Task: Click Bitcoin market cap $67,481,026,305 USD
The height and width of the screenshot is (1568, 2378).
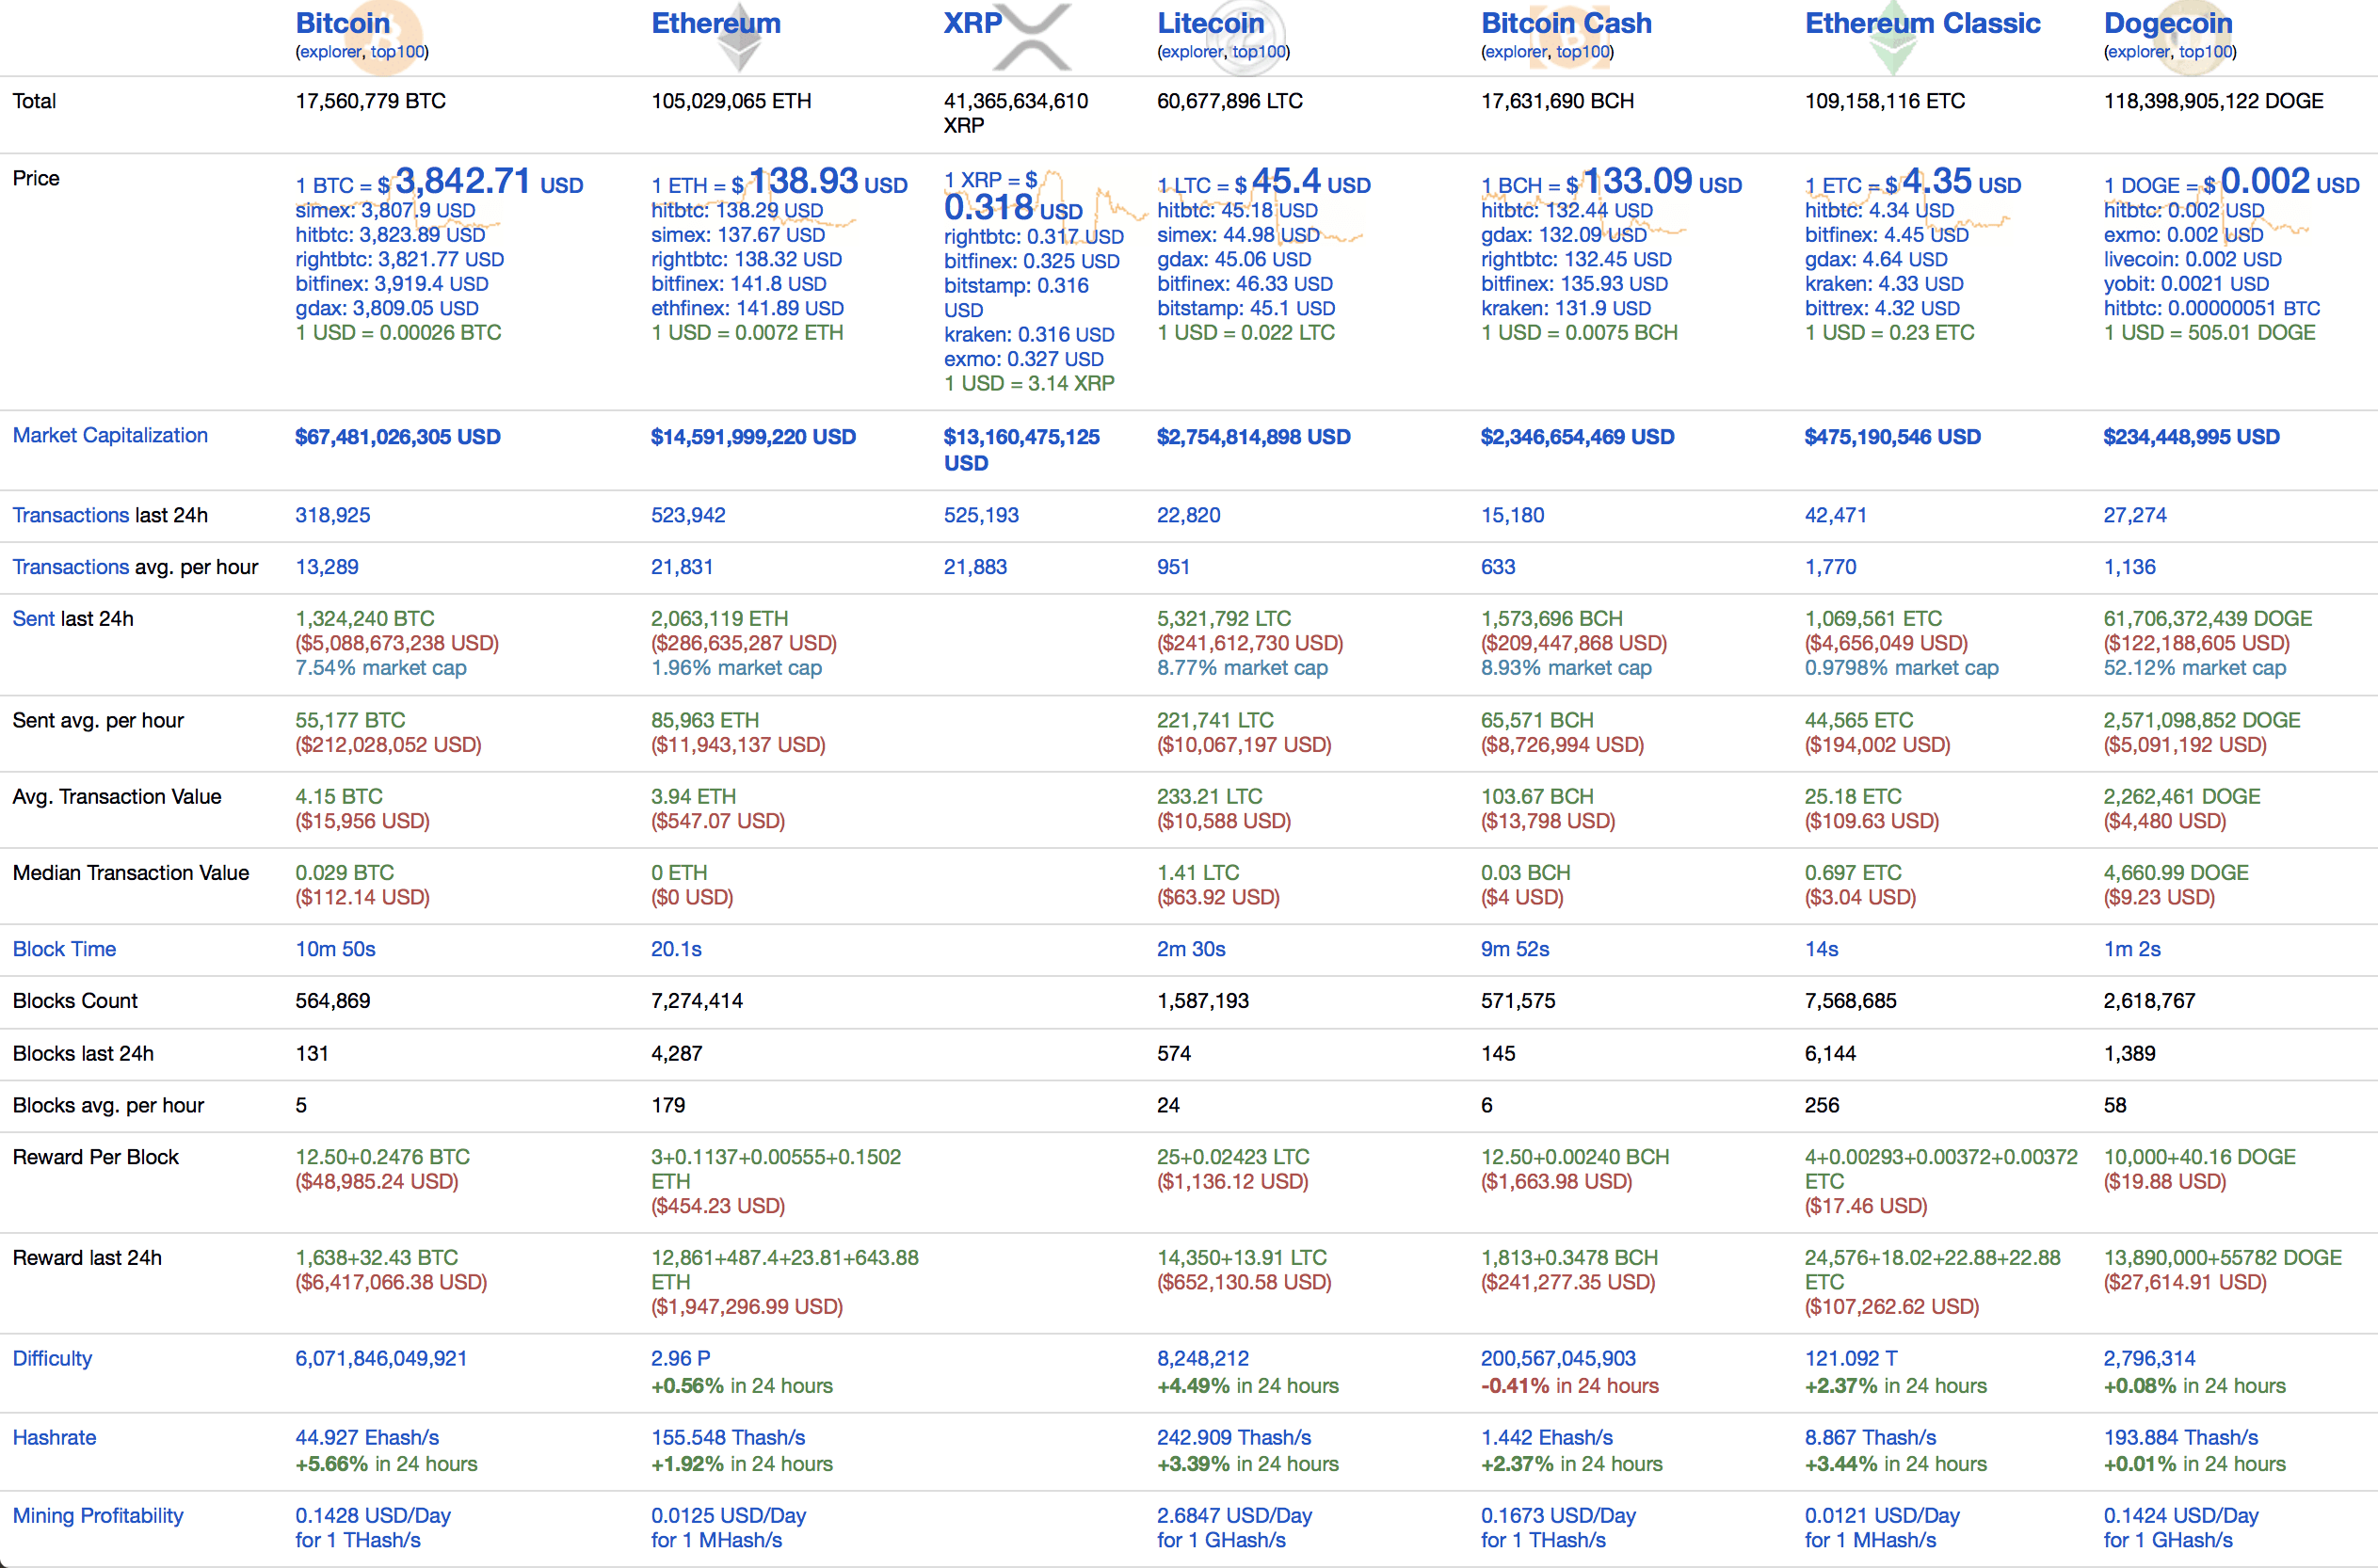Action: pyautogui.click(x=398, y=437)
